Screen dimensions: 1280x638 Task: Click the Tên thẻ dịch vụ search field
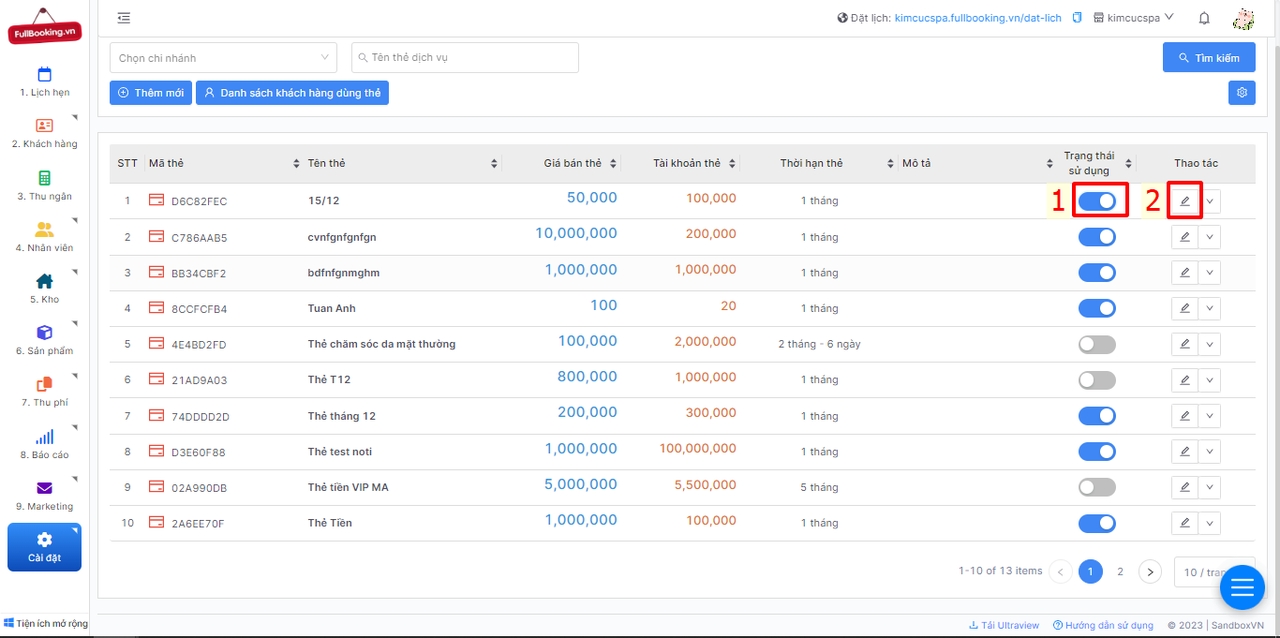coord(465,58)
